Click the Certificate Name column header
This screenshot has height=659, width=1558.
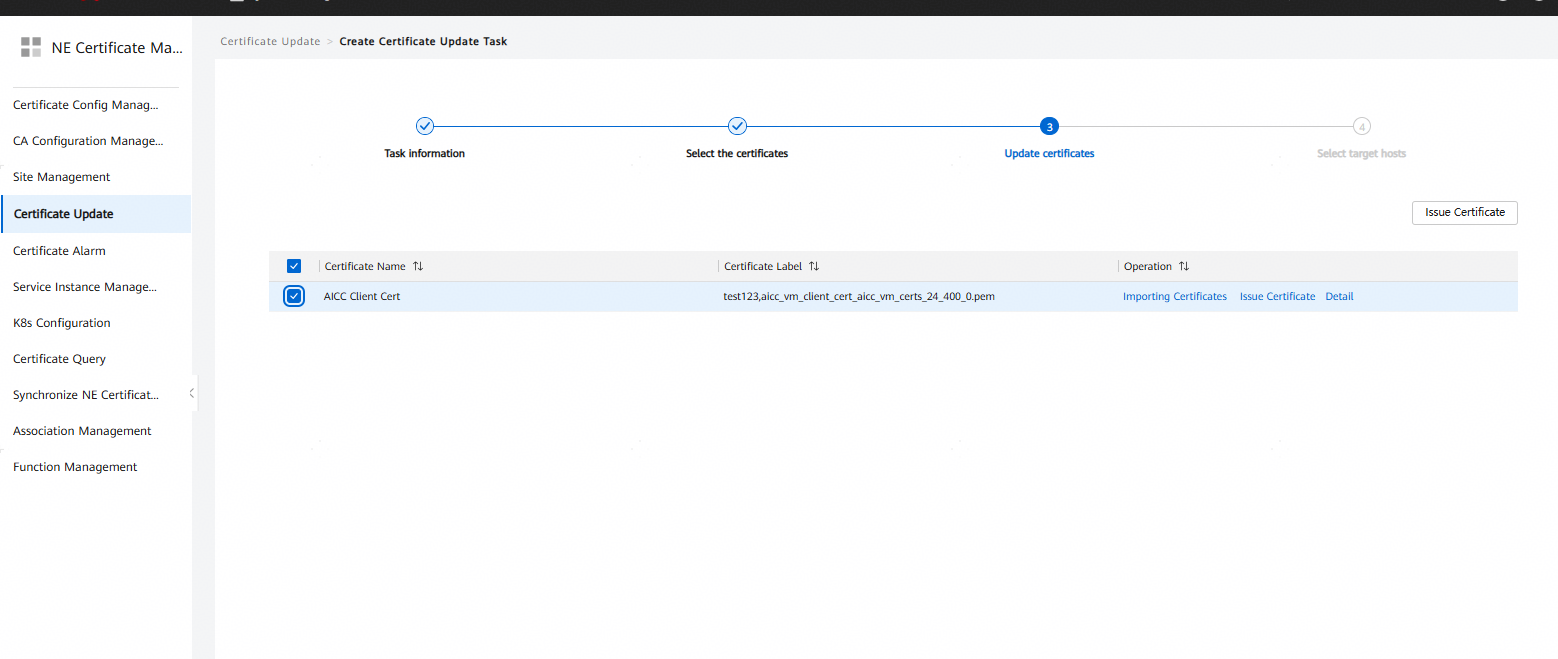tap(365, 266)
